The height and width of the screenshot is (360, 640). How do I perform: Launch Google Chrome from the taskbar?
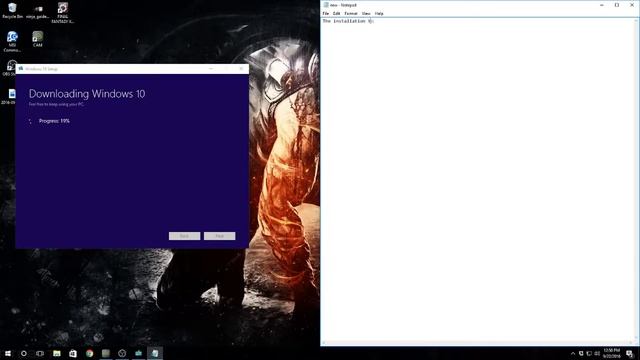tap(89, 353)
